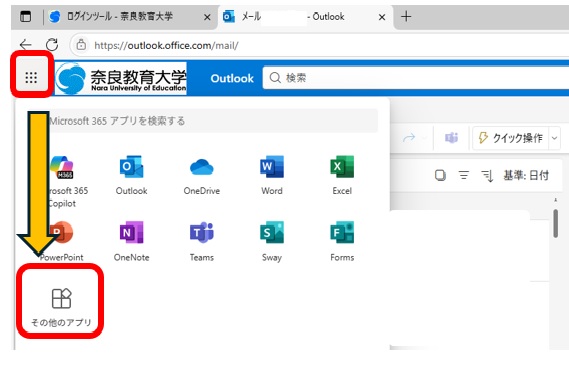Open a new browser tab

[x=406, y=16]
